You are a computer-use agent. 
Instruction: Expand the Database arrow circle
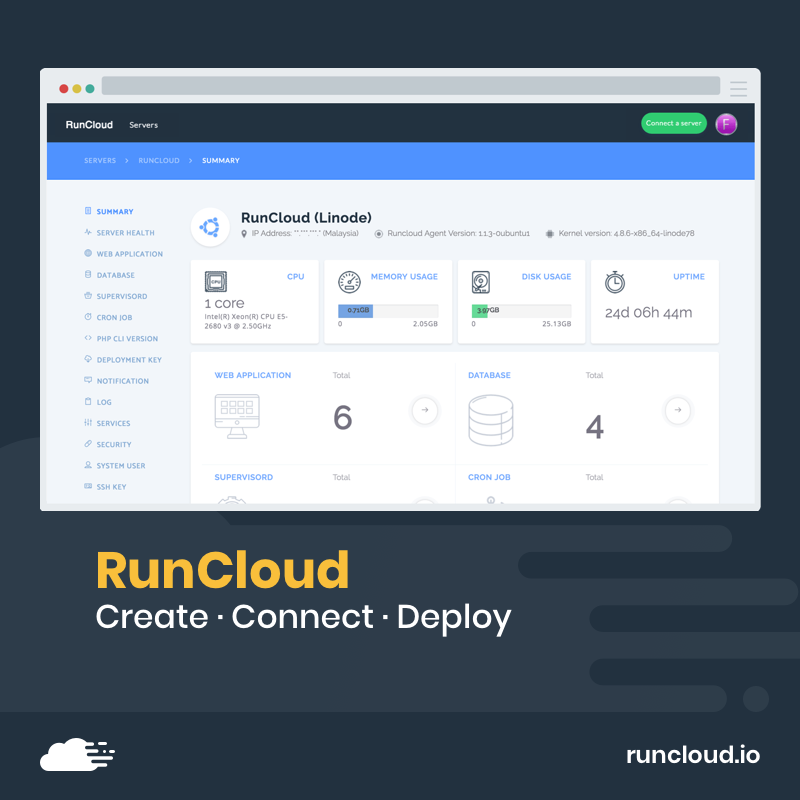pos(677,410)
